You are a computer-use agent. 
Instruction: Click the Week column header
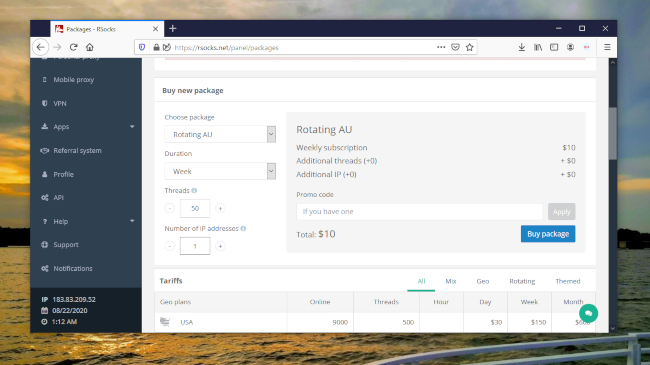coord(529,302)
